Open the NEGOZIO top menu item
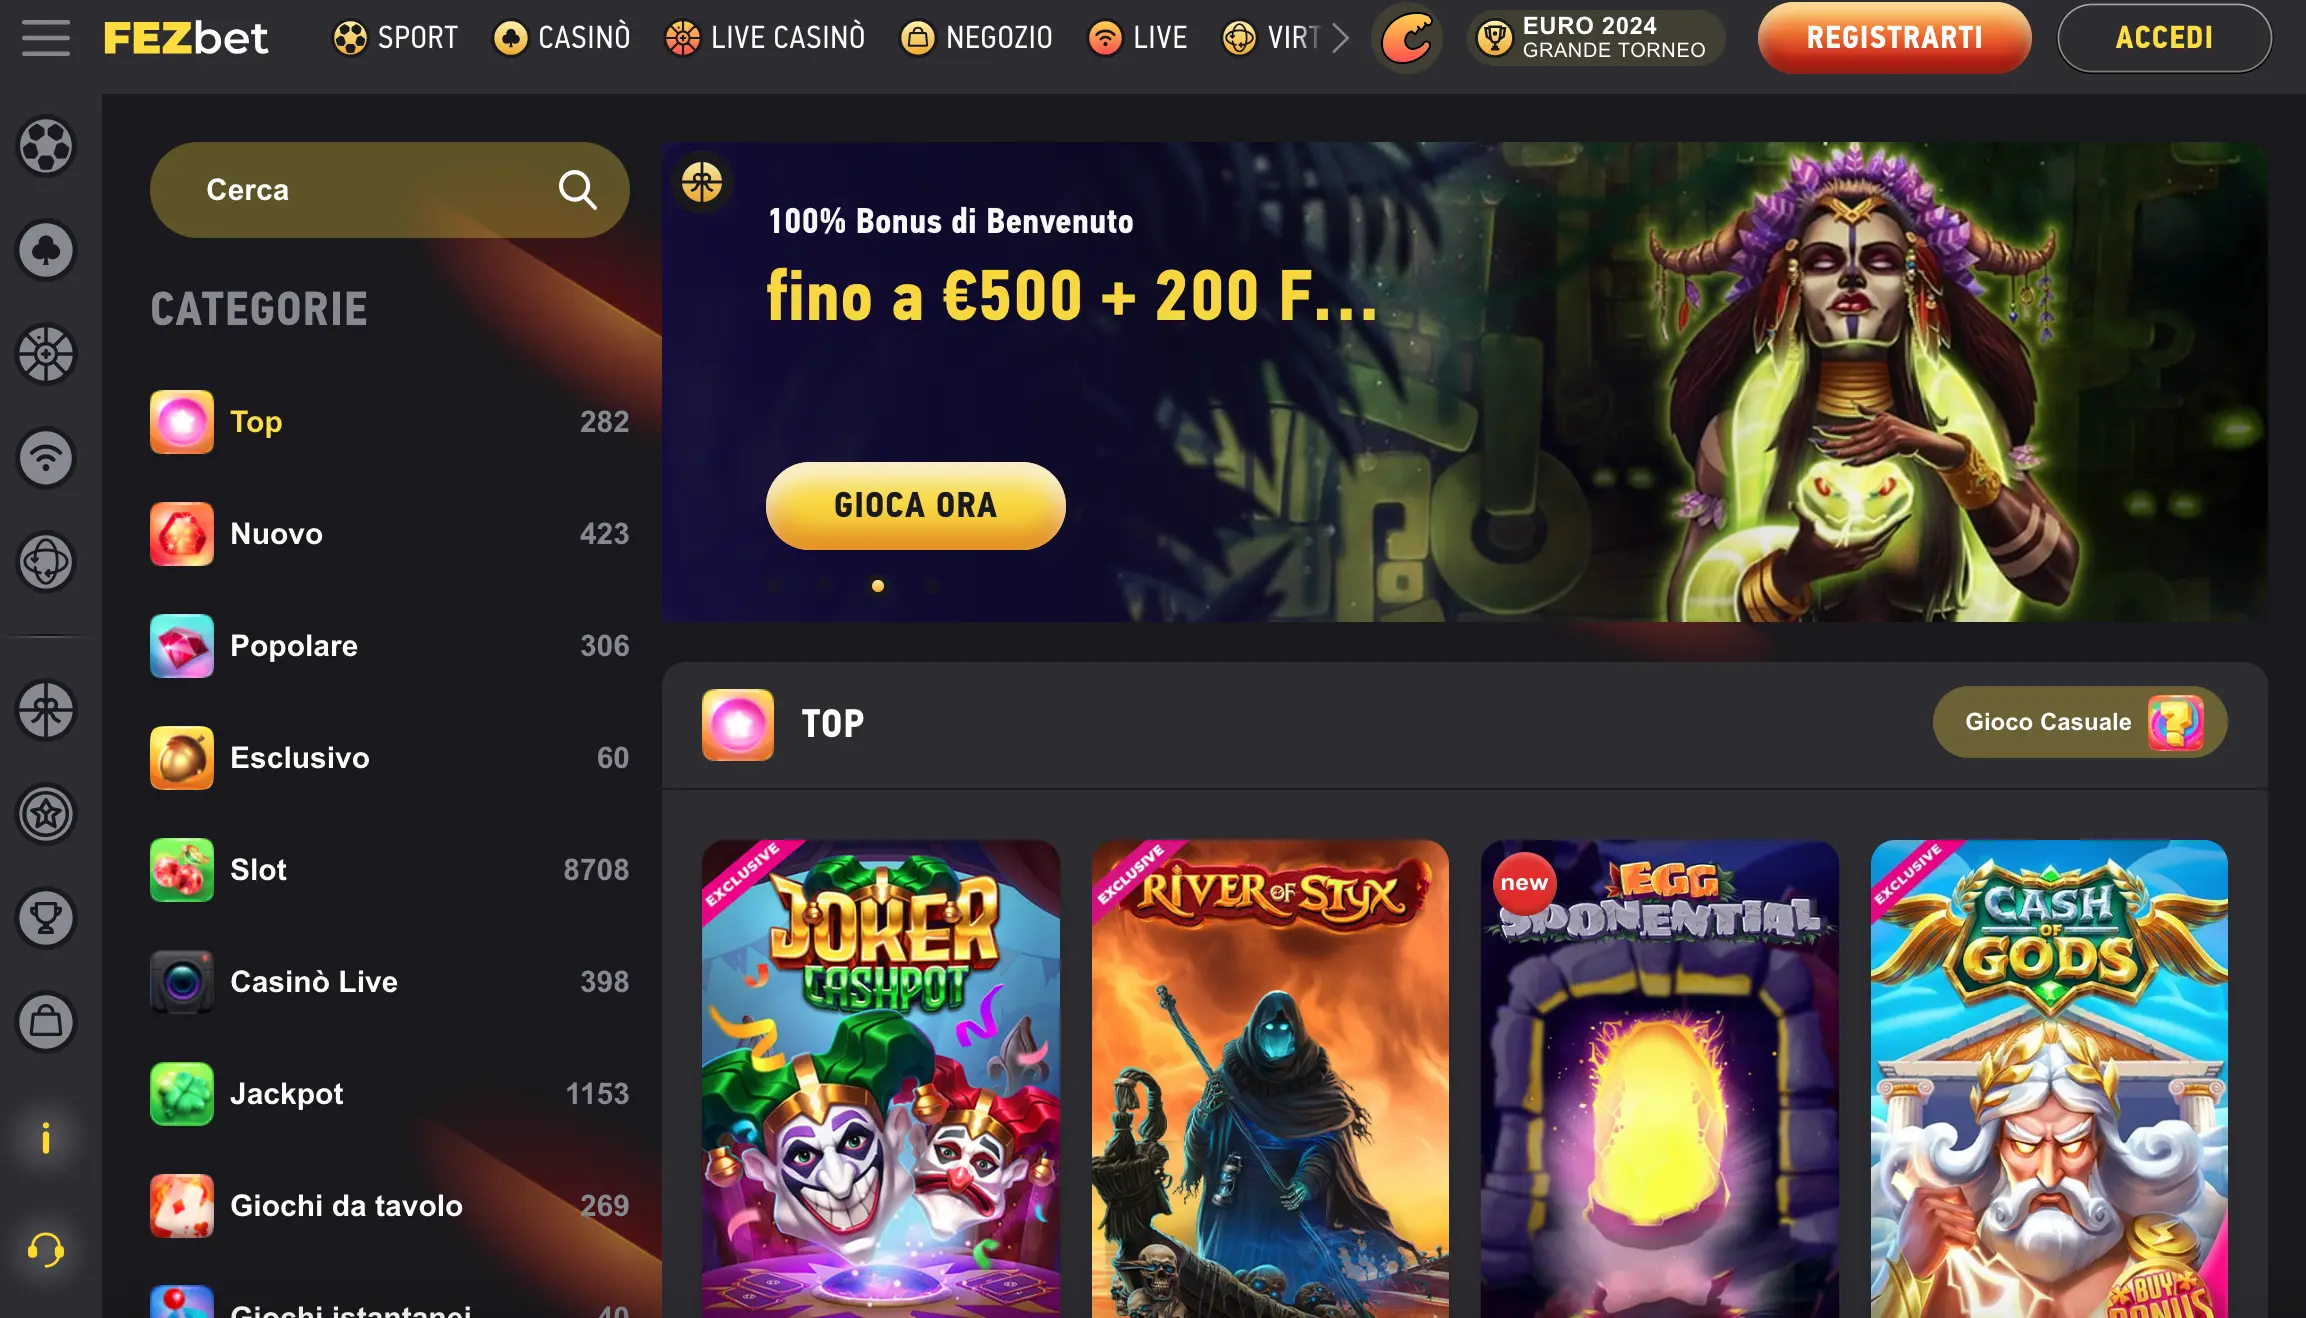 977,38
